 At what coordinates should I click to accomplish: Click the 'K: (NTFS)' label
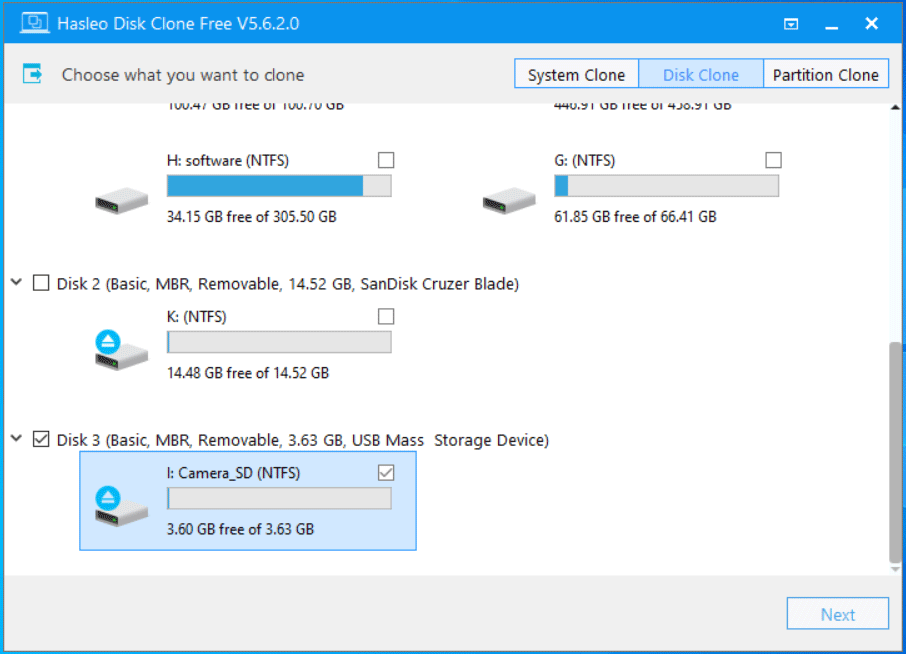196,317
